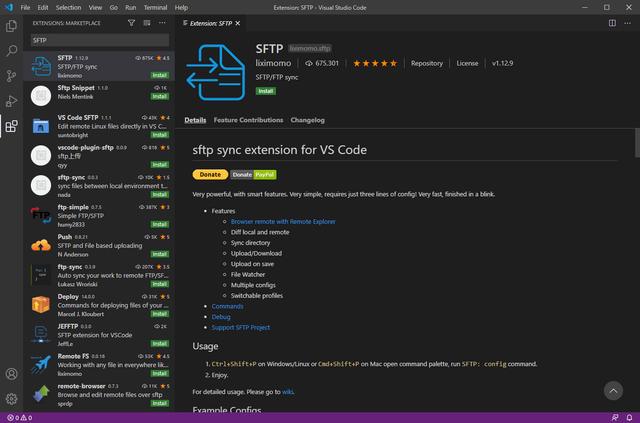Viewport: 640px width, 423px height.
Task: Open Browser remote with Remote Explorer link
Action: click(283, 221)
